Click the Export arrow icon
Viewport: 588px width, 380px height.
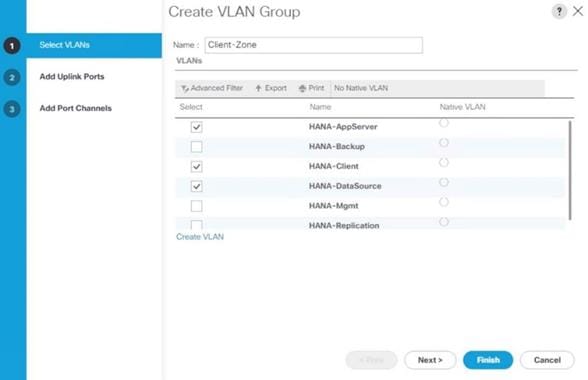coord(258,88)
